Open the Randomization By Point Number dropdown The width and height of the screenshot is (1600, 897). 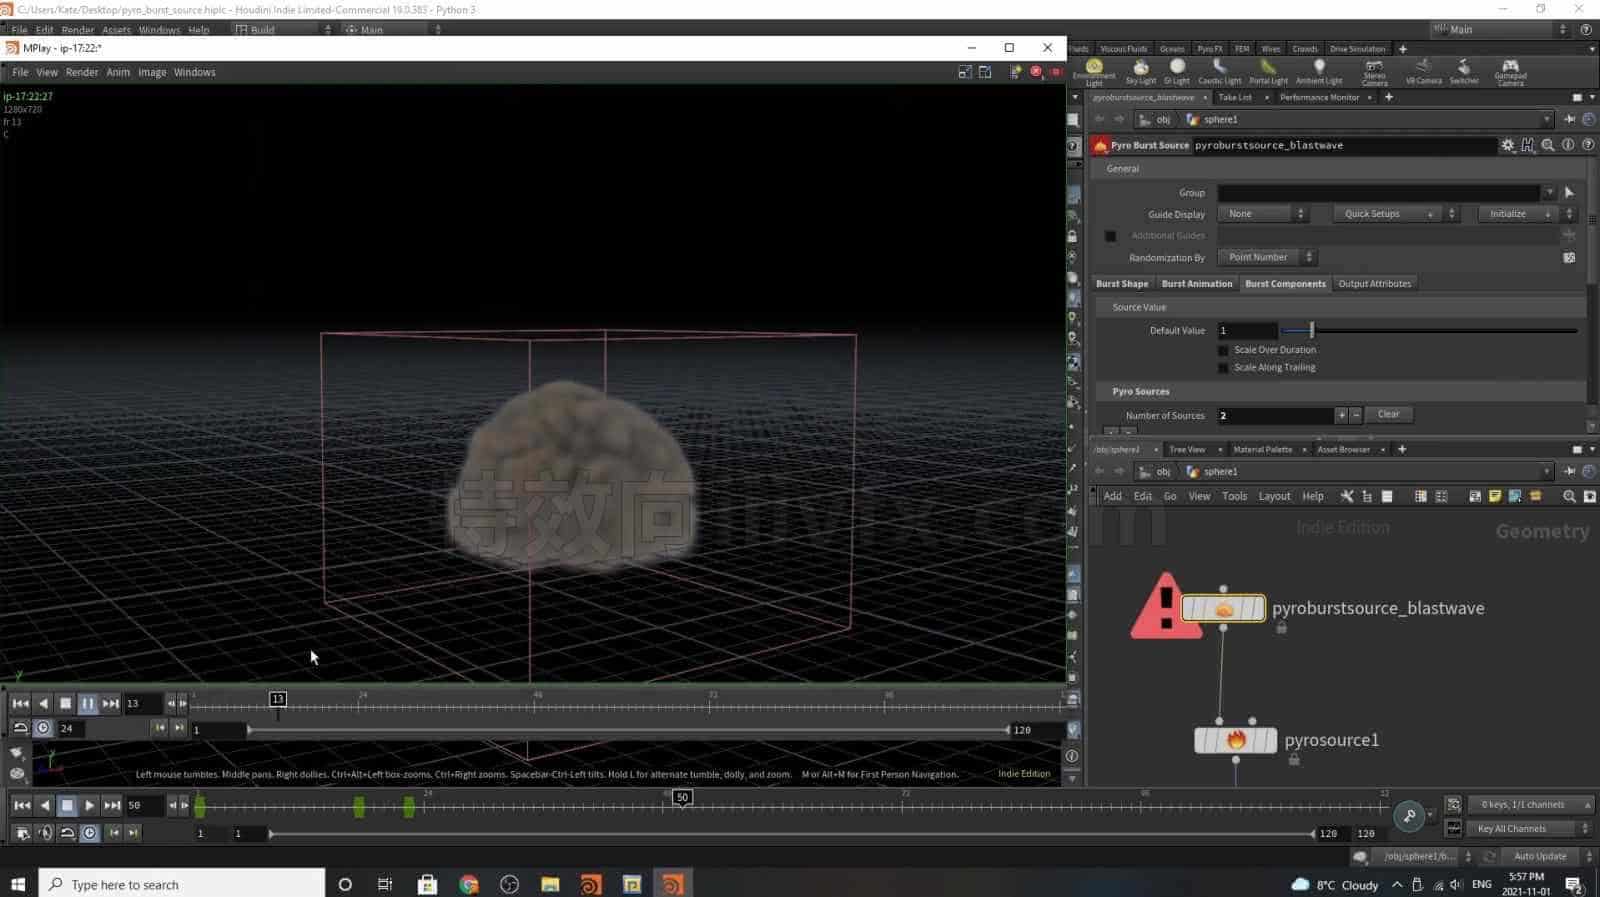tap(1267, 257)
